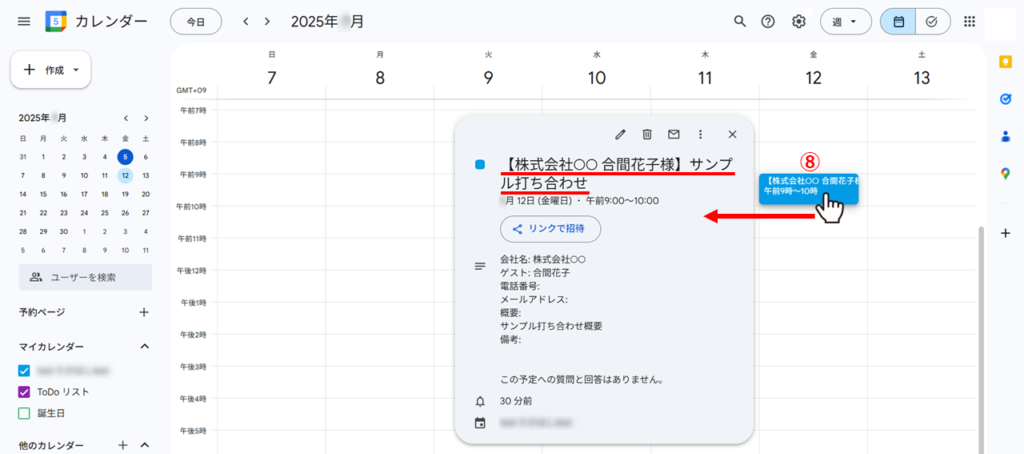
Task: Email guests via envelope icon
Action: (x=673, y=134)
